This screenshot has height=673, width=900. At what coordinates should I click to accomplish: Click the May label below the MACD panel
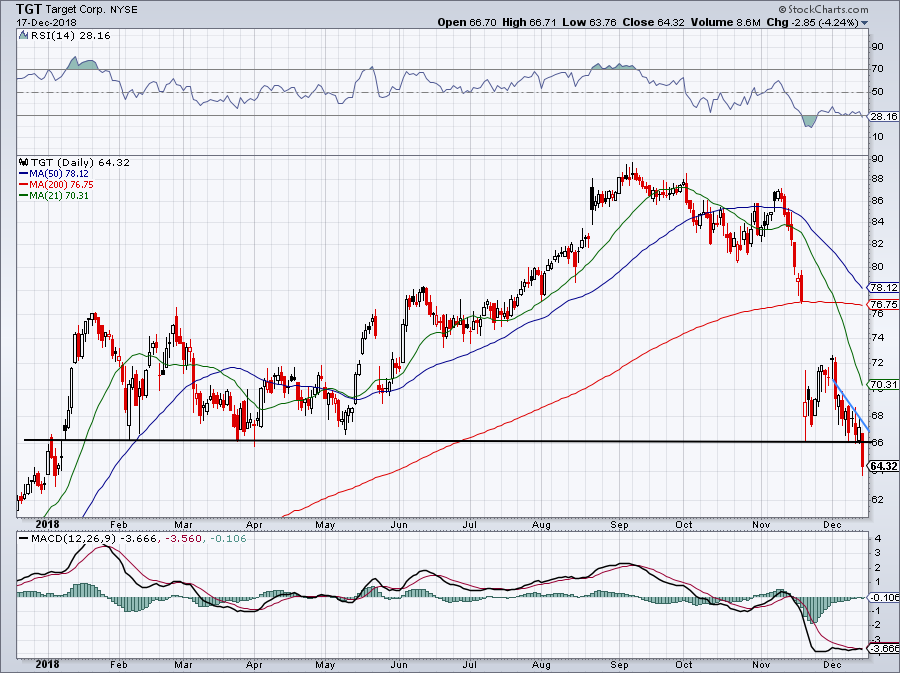point(325,664)
